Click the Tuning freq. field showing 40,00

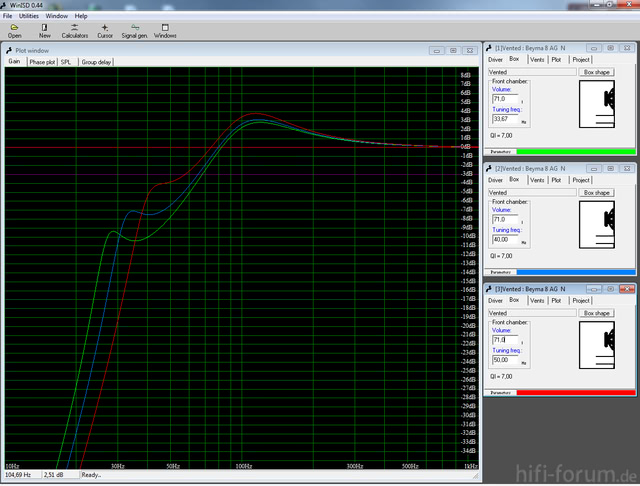505,240
